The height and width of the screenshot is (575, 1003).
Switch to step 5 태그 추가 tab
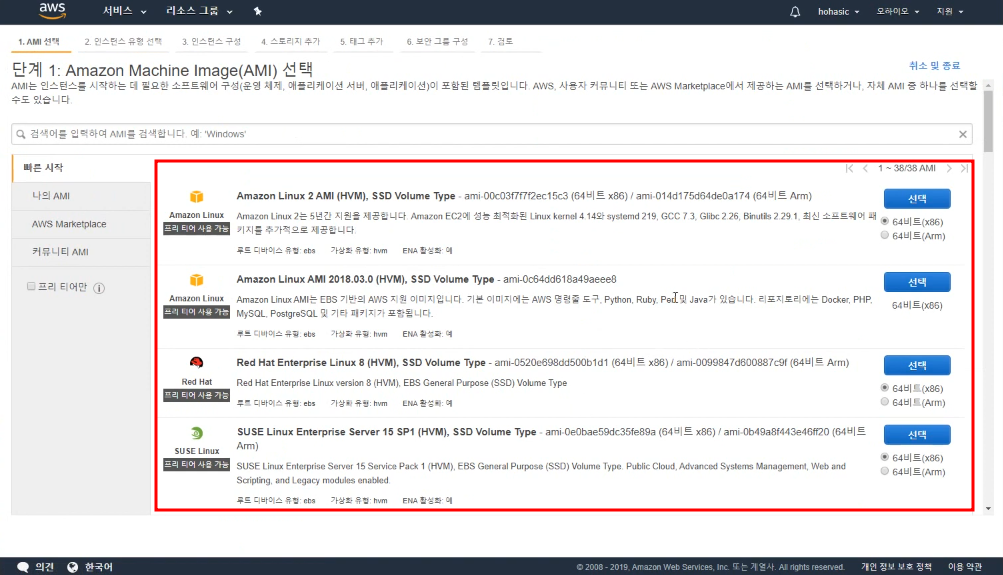click(361, 42)
